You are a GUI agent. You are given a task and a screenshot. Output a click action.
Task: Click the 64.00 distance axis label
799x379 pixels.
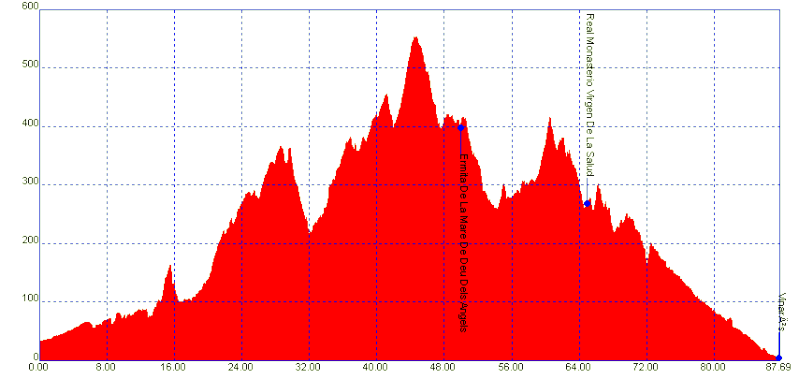click(579, 367)
